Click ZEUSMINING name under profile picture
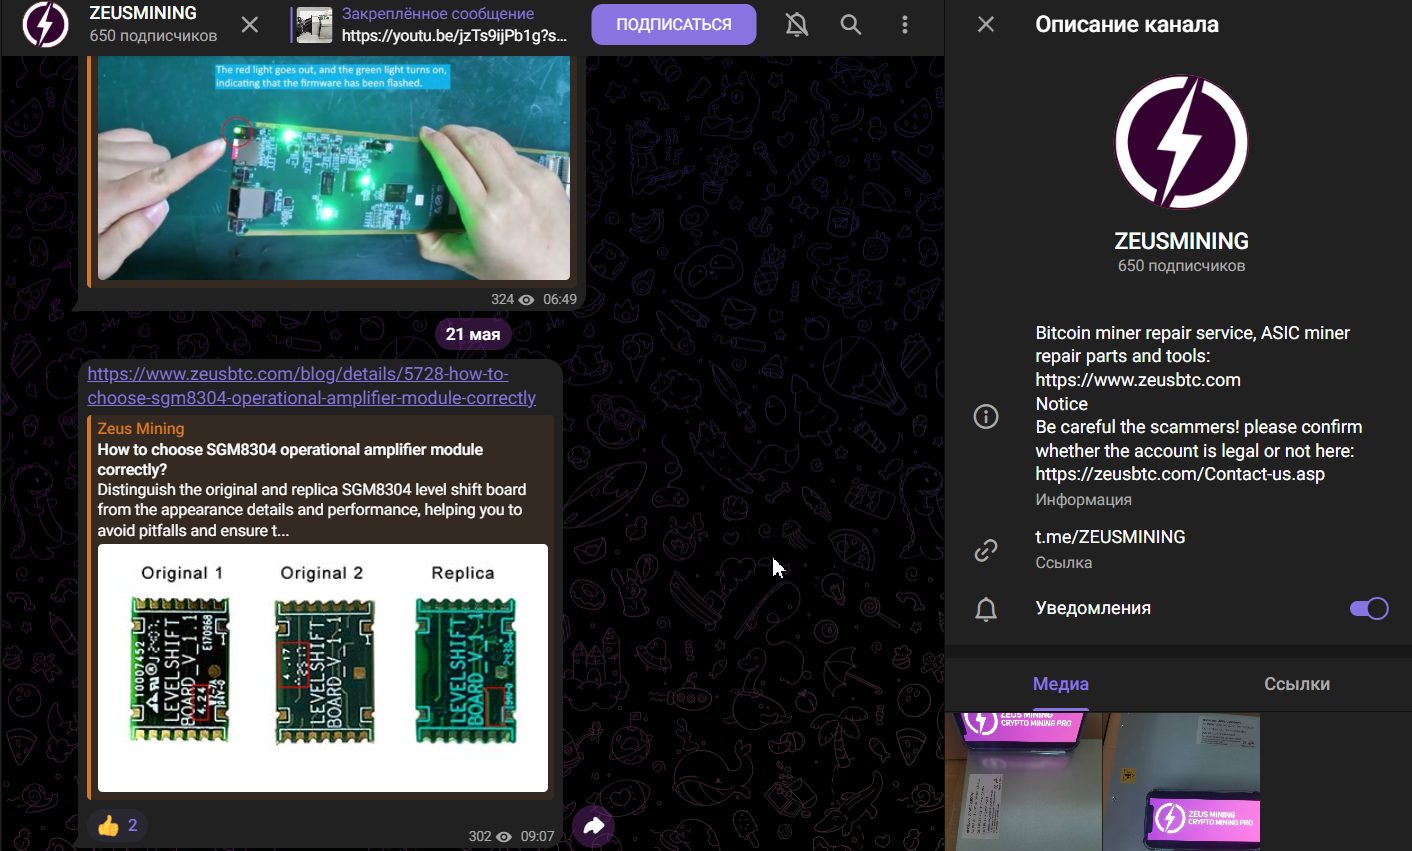The height and width of the screenshot is (851, 1412). (1181, 241)
